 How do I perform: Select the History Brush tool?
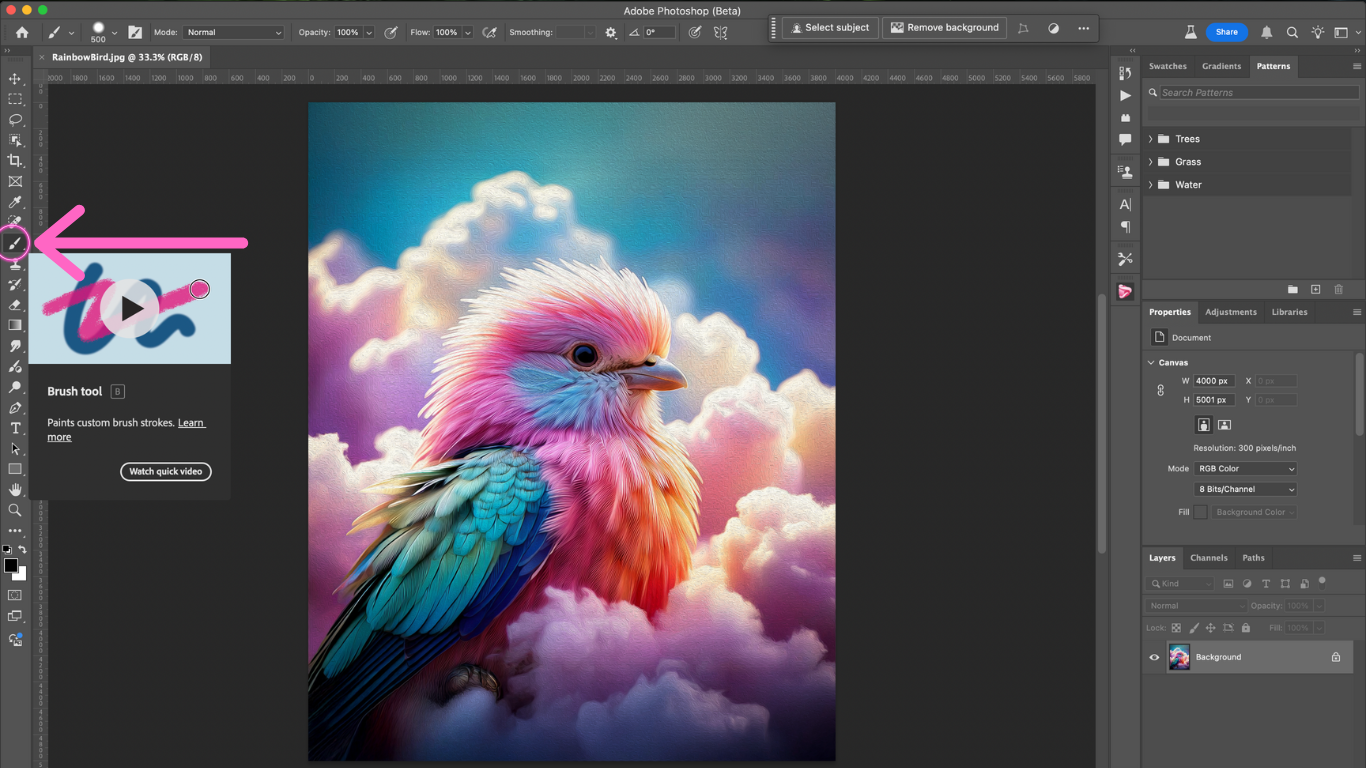pyautogui.click(x=15, y=284)
